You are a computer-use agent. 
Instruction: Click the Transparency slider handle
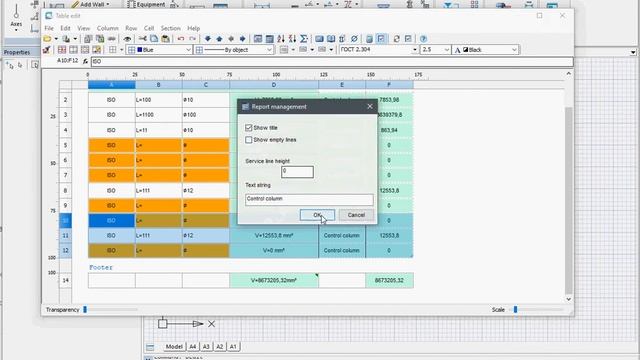[85, 310]
